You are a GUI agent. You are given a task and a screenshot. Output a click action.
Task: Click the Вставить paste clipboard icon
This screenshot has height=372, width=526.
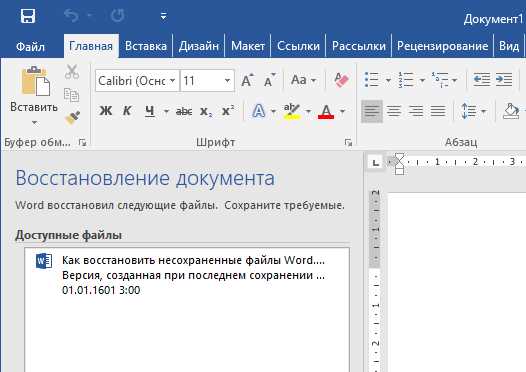(35, 81)
